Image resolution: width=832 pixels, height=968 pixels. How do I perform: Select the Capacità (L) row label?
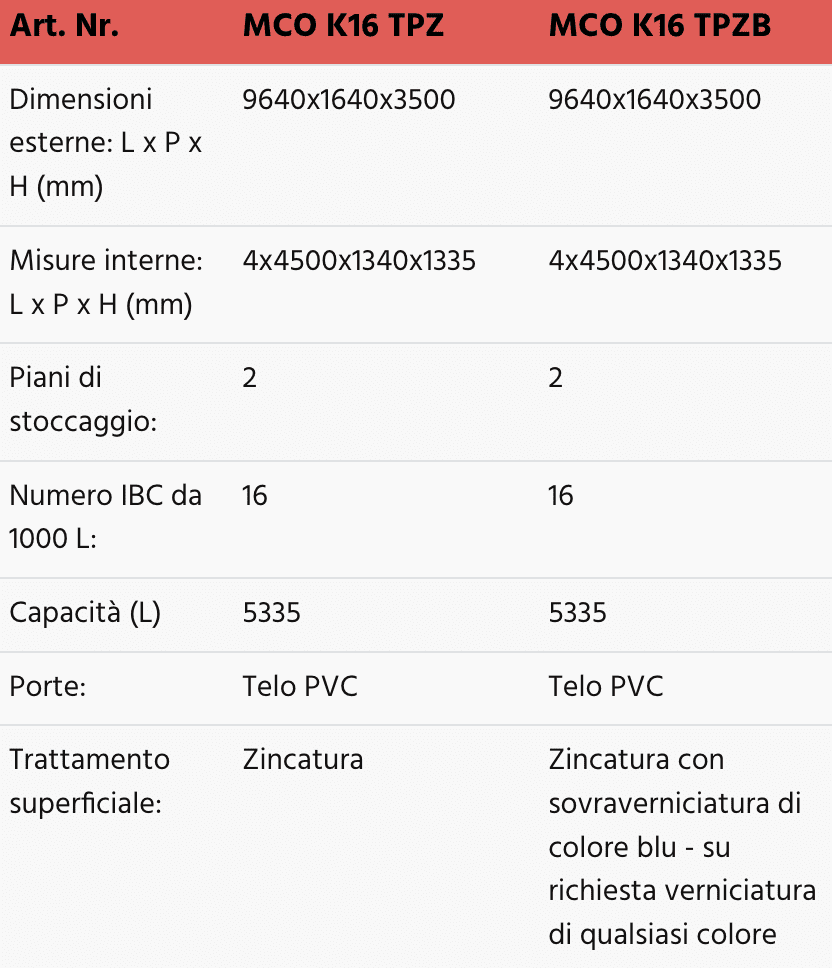(85, 613)
